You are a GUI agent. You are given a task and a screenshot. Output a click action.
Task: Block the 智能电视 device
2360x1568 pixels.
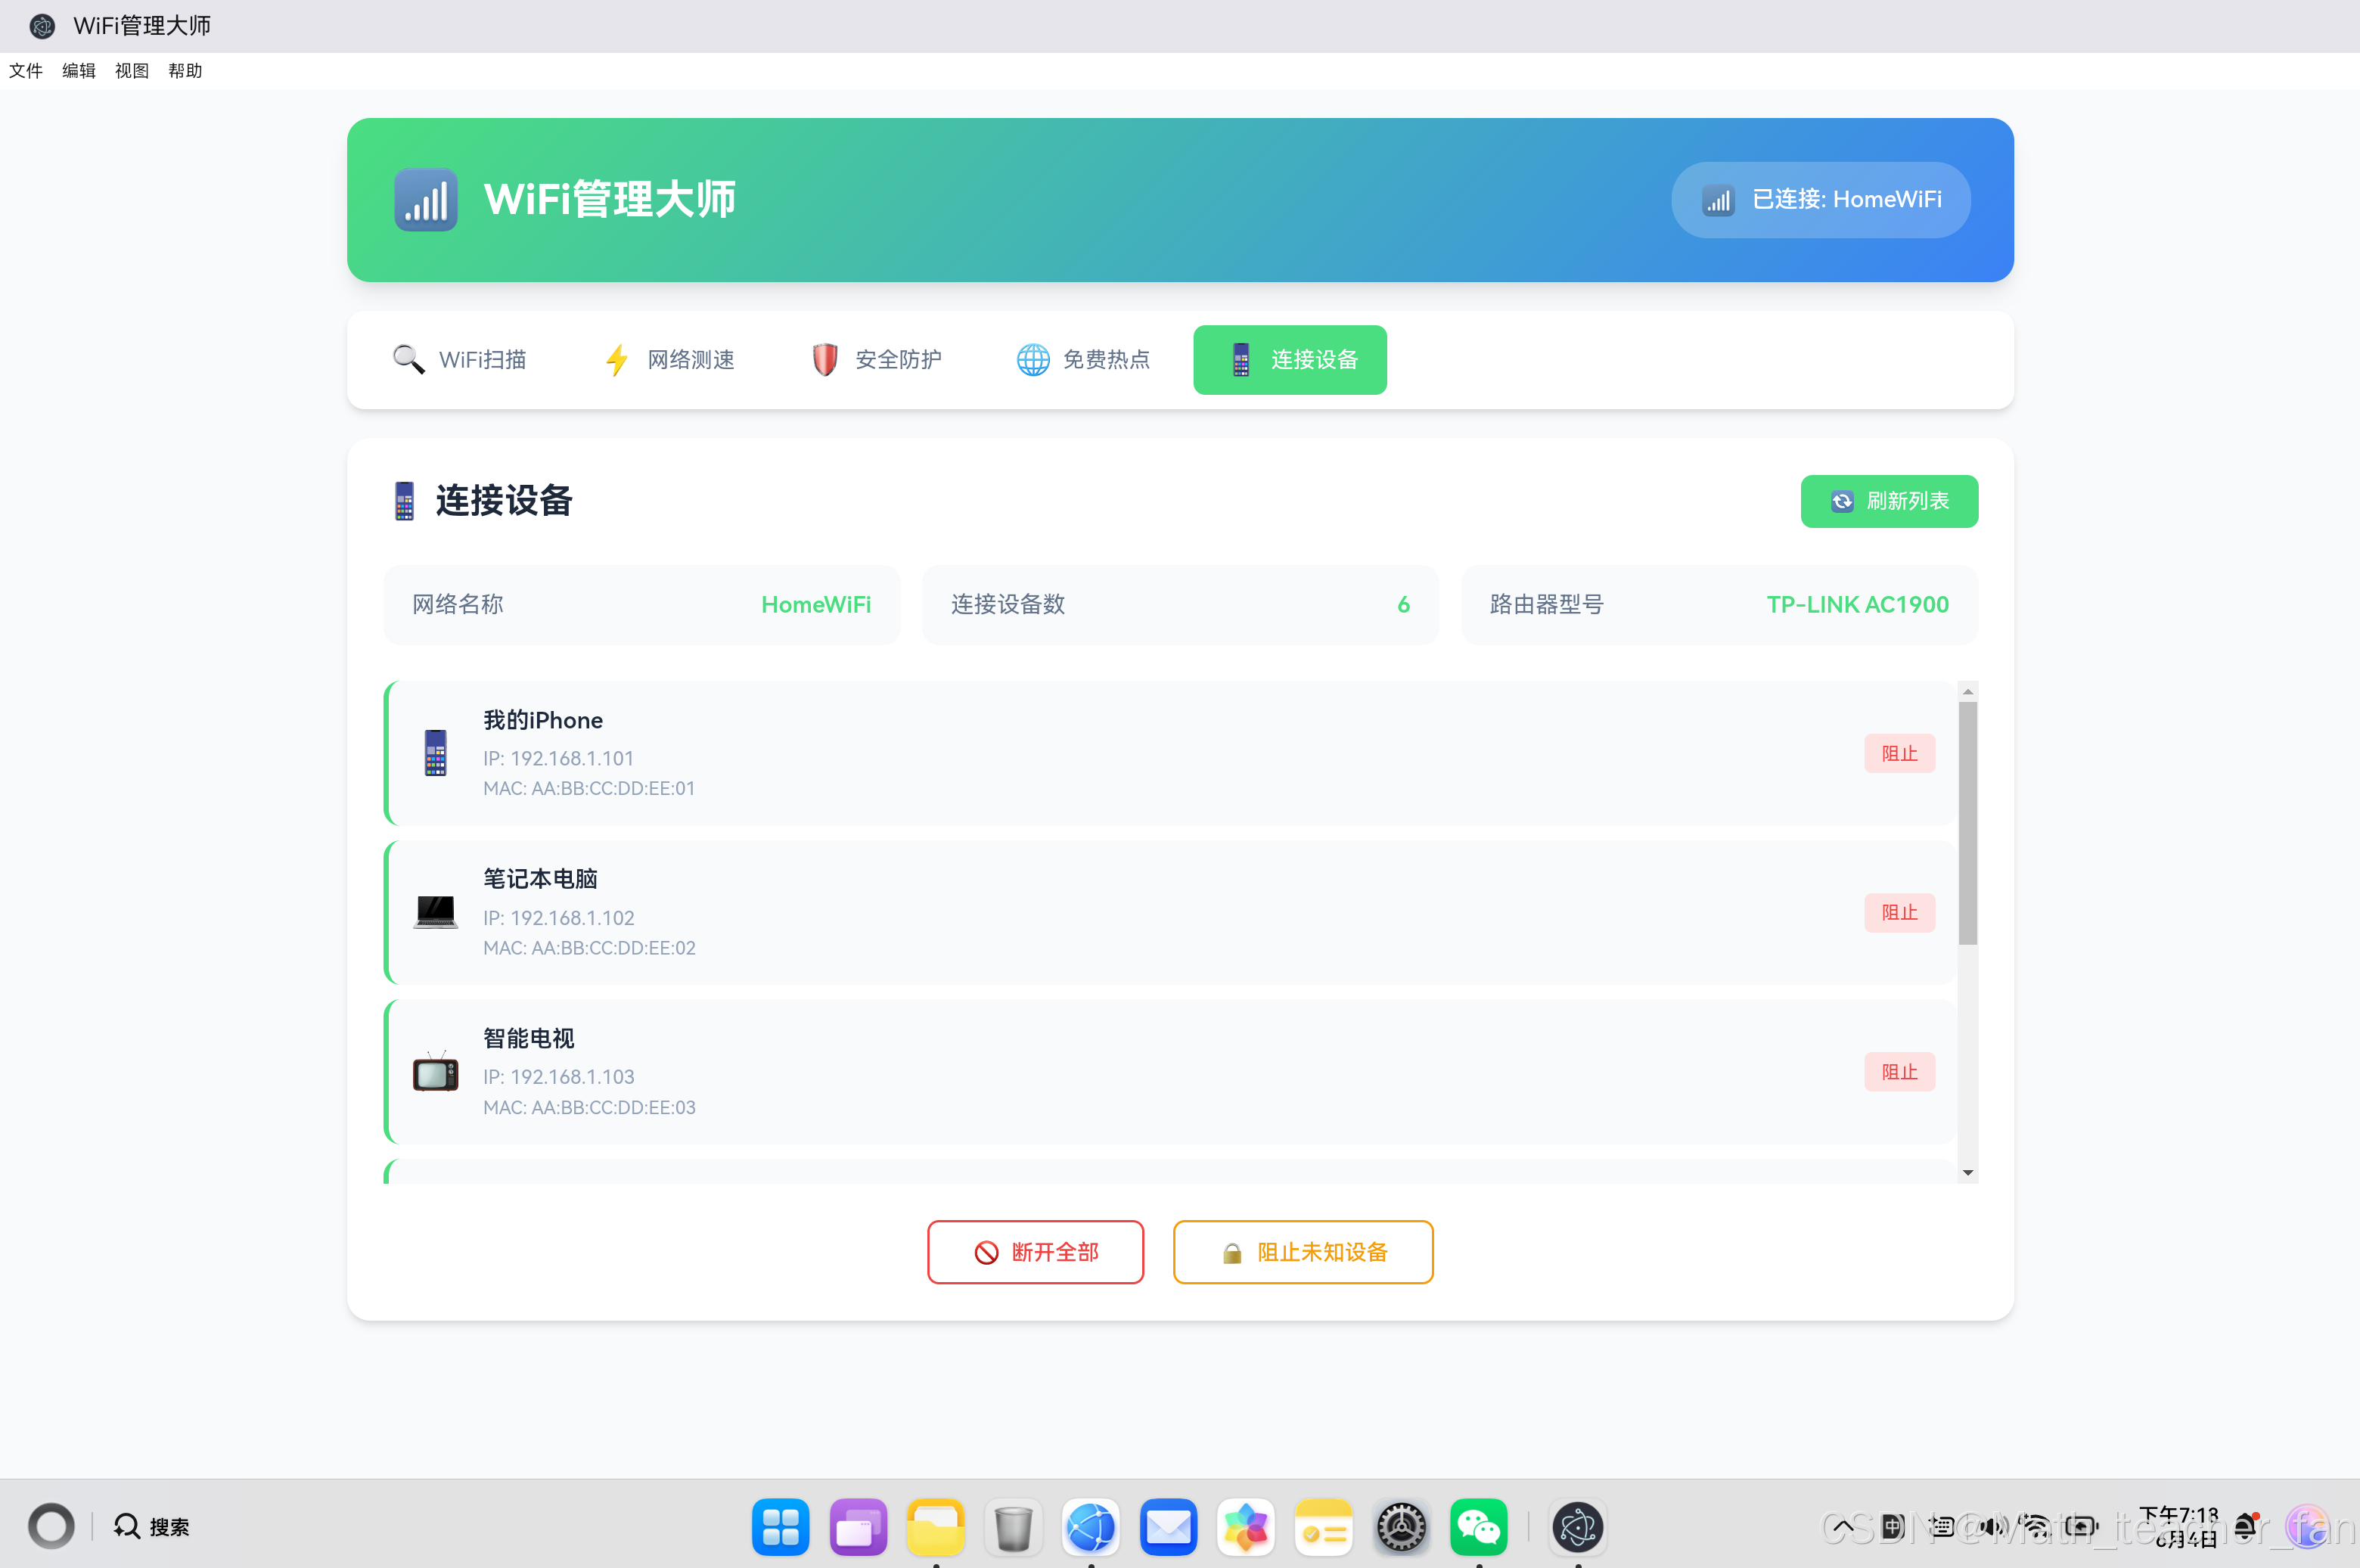1899,1072
